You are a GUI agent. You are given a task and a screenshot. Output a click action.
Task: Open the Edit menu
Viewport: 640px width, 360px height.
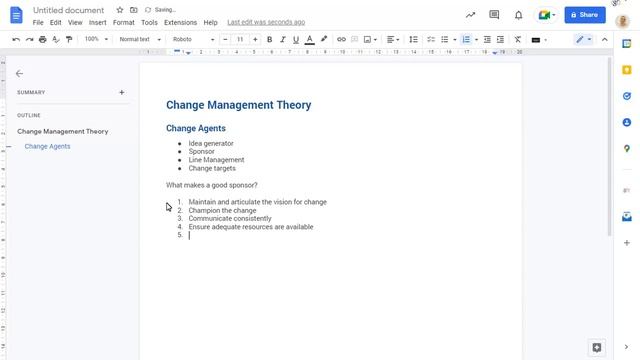tap(56, 22)
